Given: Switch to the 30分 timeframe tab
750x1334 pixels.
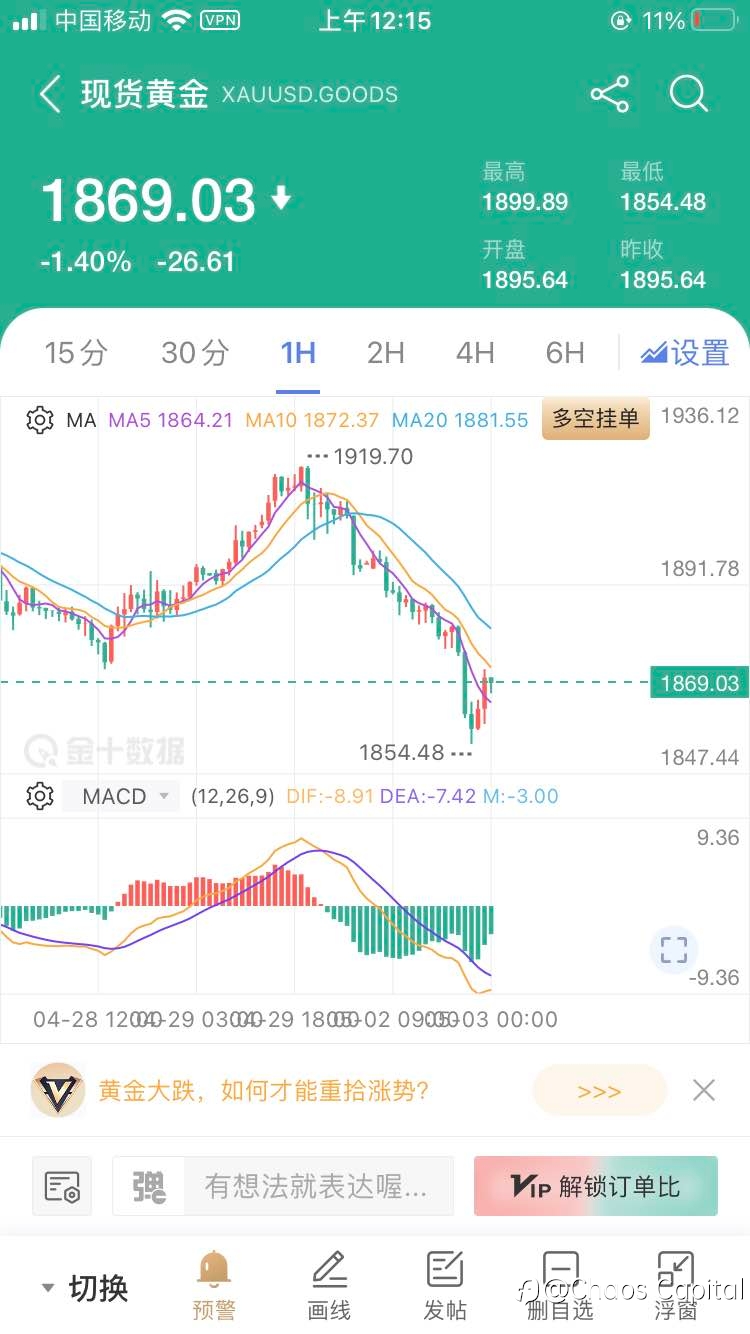Looking at the screenshot, I should coord(195,352).
